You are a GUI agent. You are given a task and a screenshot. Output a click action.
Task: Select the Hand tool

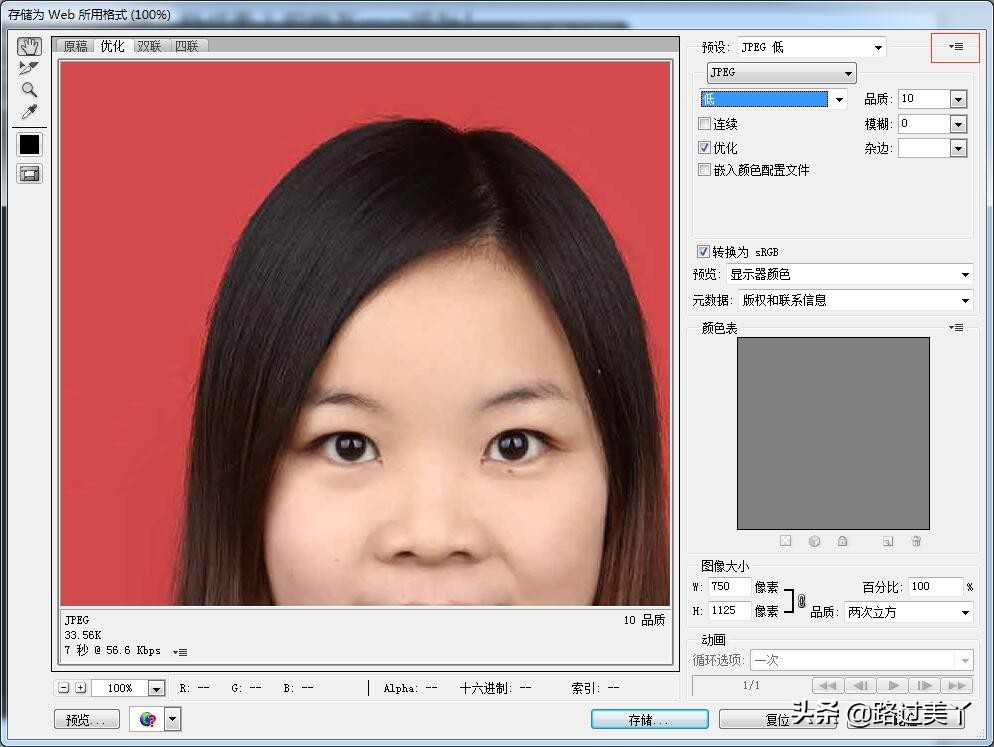pyautogui.click(x=29, y=47)
